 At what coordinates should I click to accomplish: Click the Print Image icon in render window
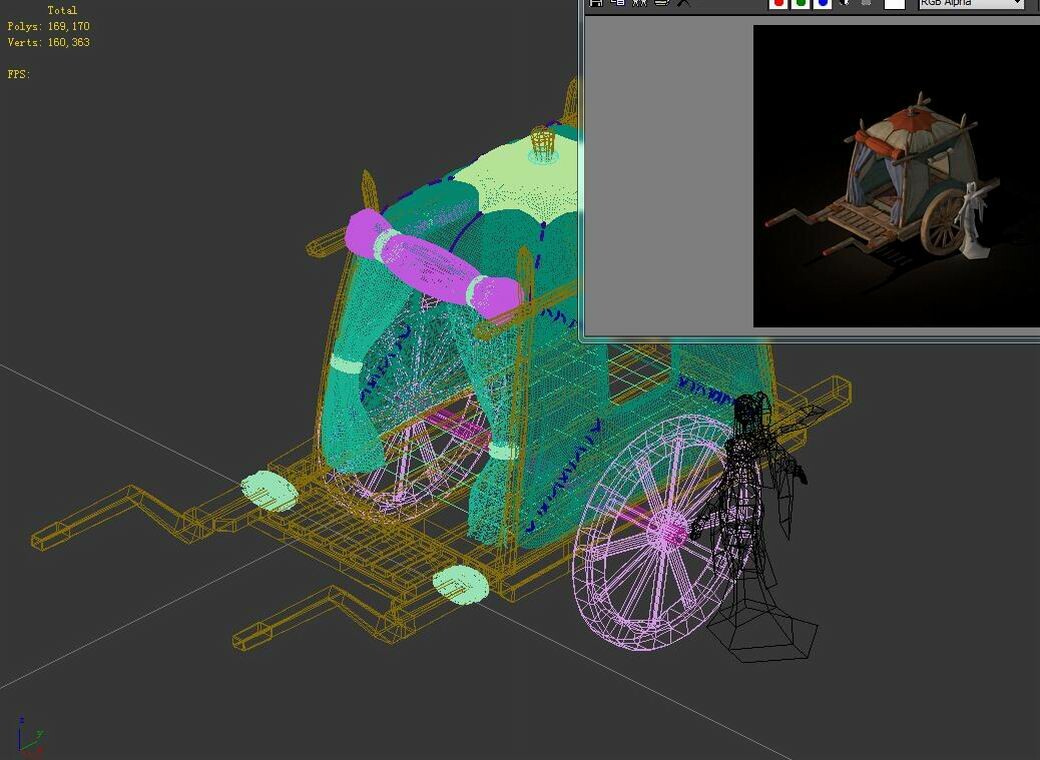tap(662, 3)
